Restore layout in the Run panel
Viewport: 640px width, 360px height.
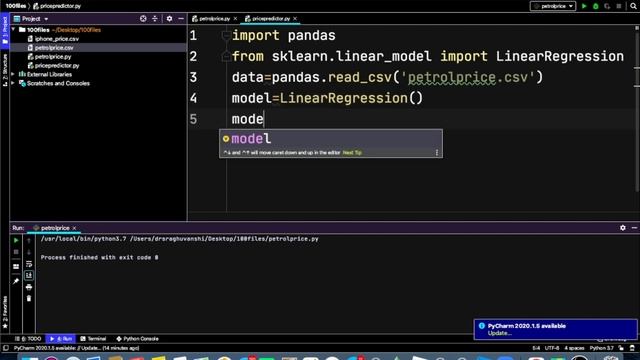(16, 267)
